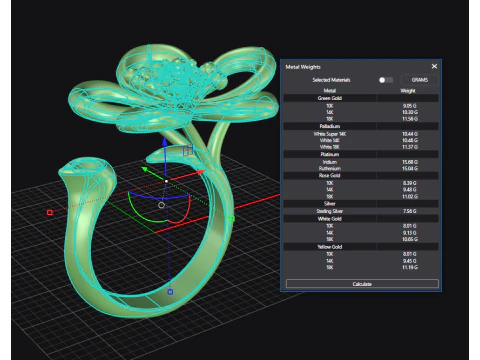Click the blue rotation arc of the gumball
Screen dimensions: 480x360
pyautogui.click(x=158, y=197)
